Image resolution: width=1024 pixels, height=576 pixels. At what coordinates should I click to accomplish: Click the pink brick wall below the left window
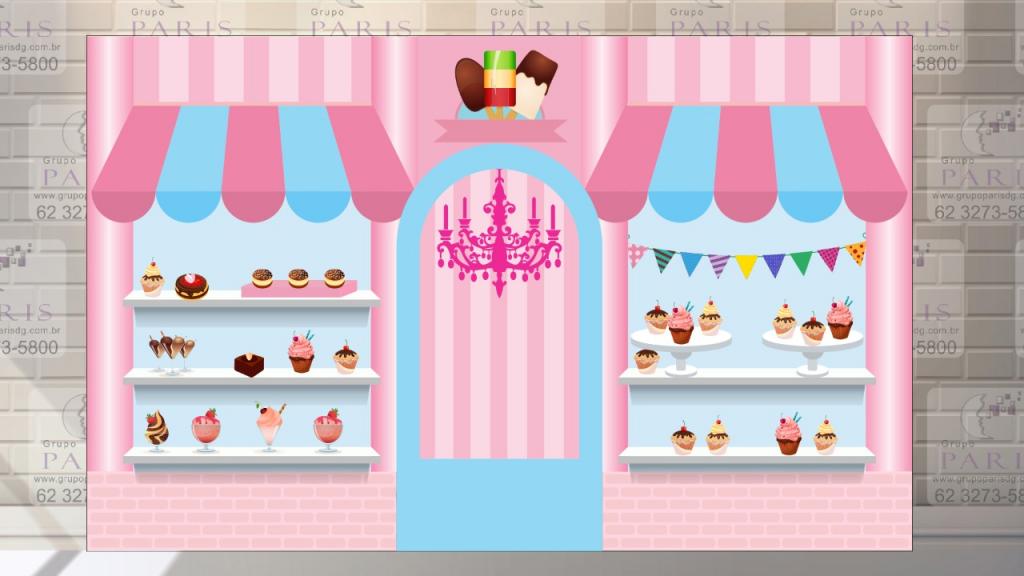tap(240, 510)
